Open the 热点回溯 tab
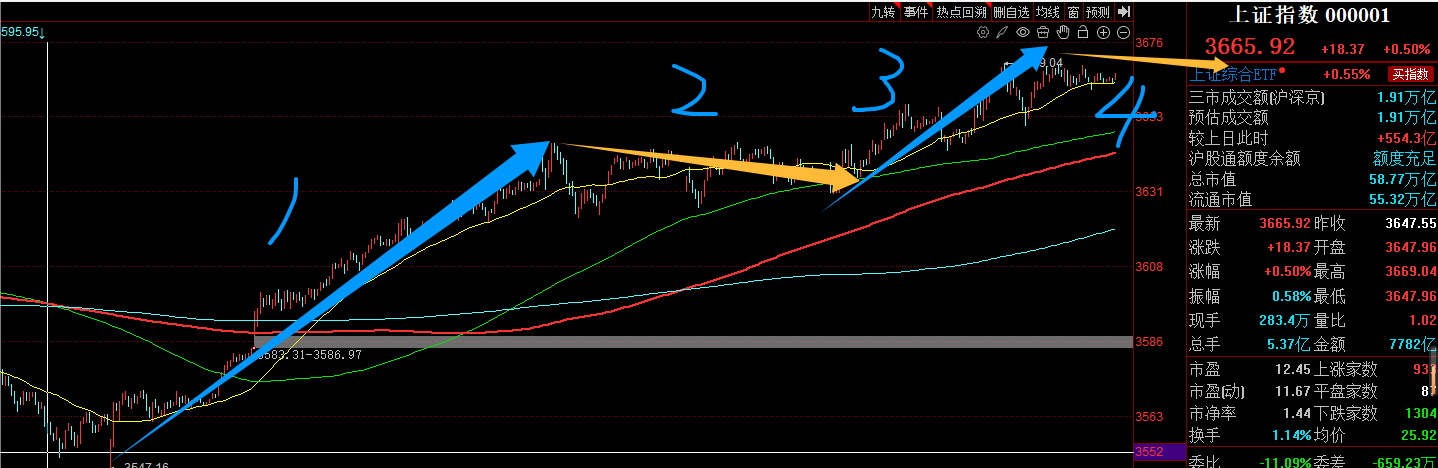 tap(961, 12)
